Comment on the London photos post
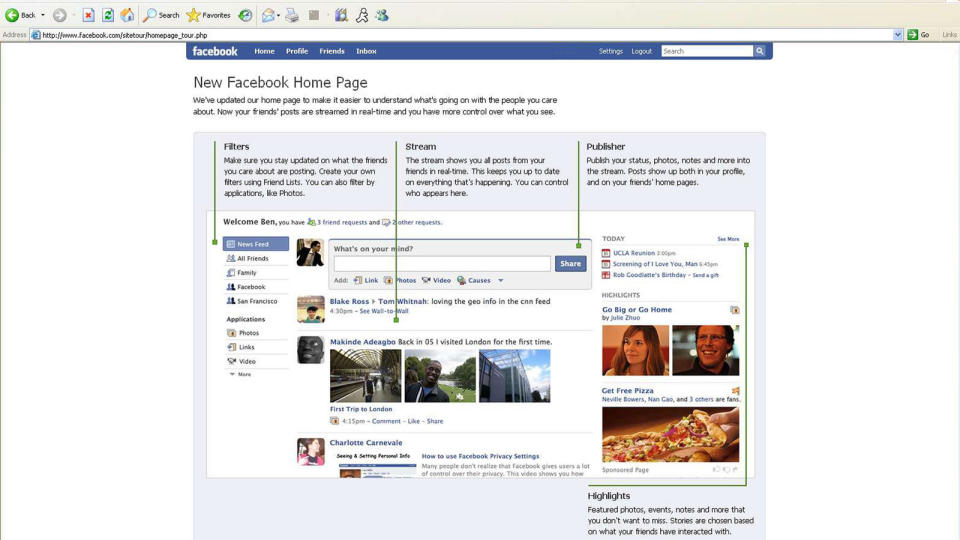Screen dimensions: 960x540 tap(386, 421)
